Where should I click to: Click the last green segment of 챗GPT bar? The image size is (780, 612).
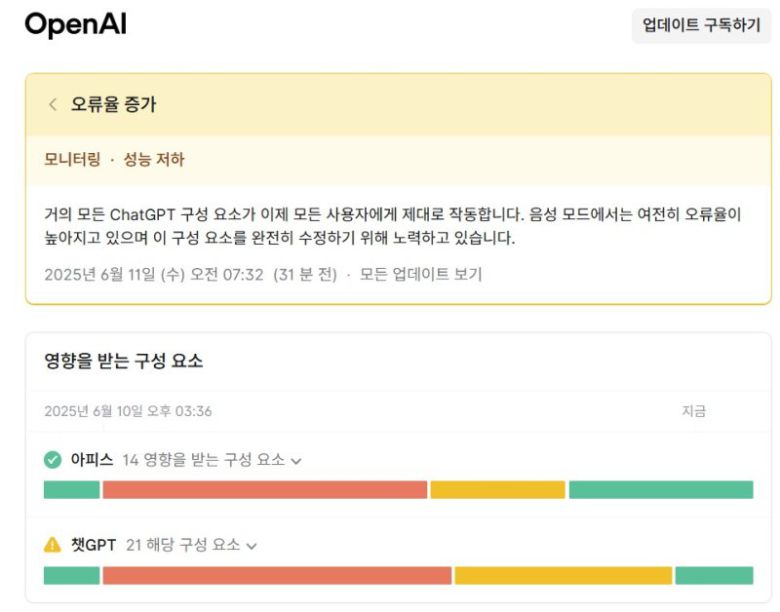click(713, 576)
